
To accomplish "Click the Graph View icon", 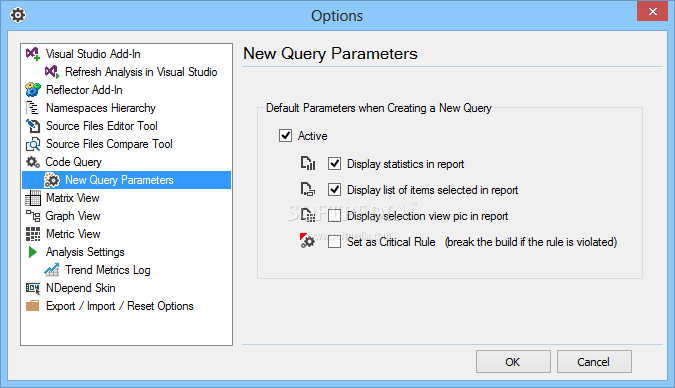I will pos(33,216).
